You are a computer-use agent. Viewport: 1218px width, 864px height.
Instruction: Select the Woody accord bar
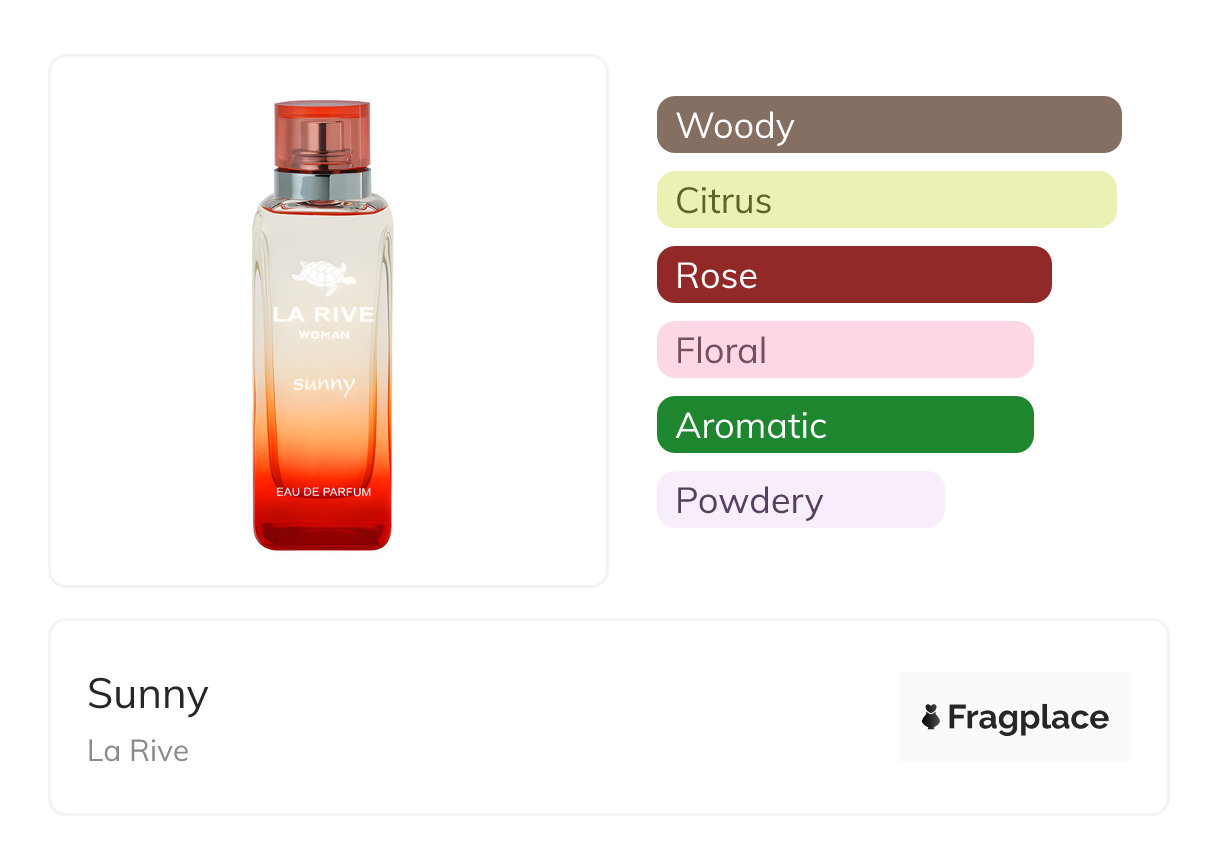(889, 125)
